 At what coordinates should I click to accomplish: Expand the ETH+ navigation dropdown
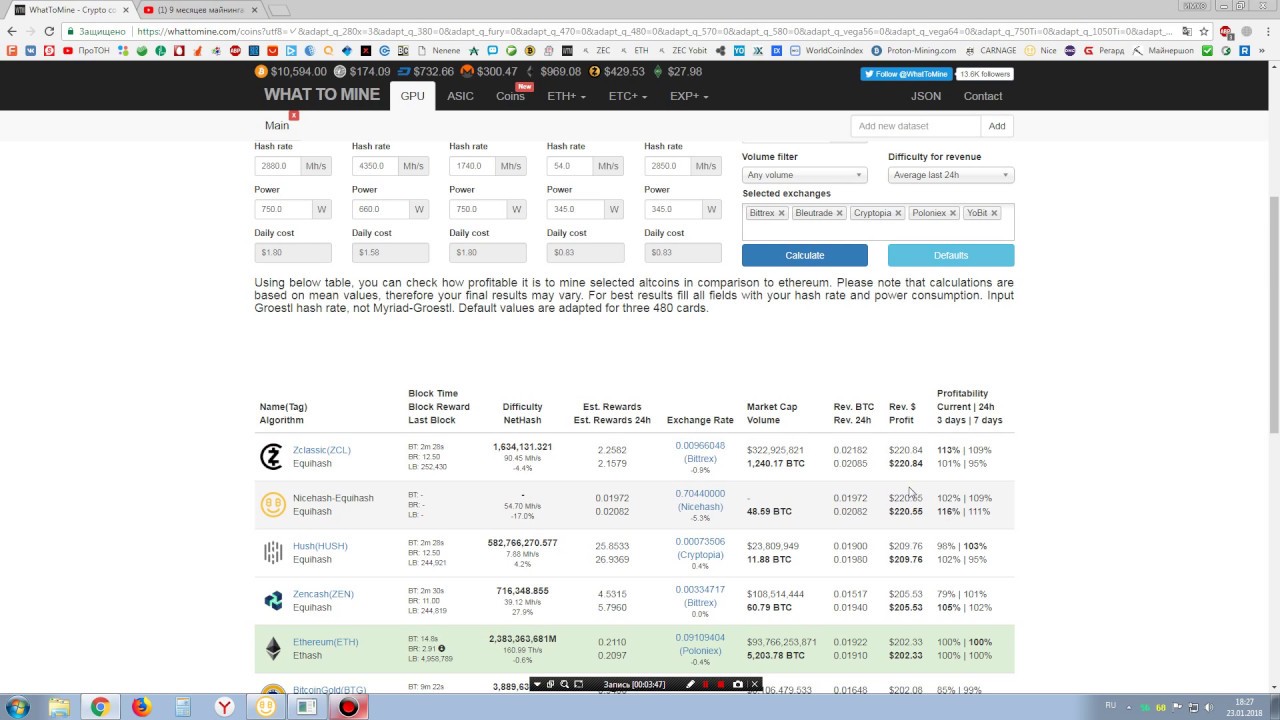(x=566, y=96)
